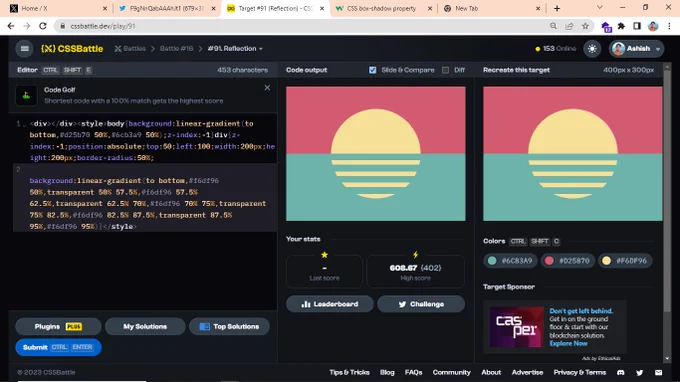The height and width of the screenshot is (382, 680).
Task: Click the scrollbar down arrow
Action: click(x=667, y=359)
